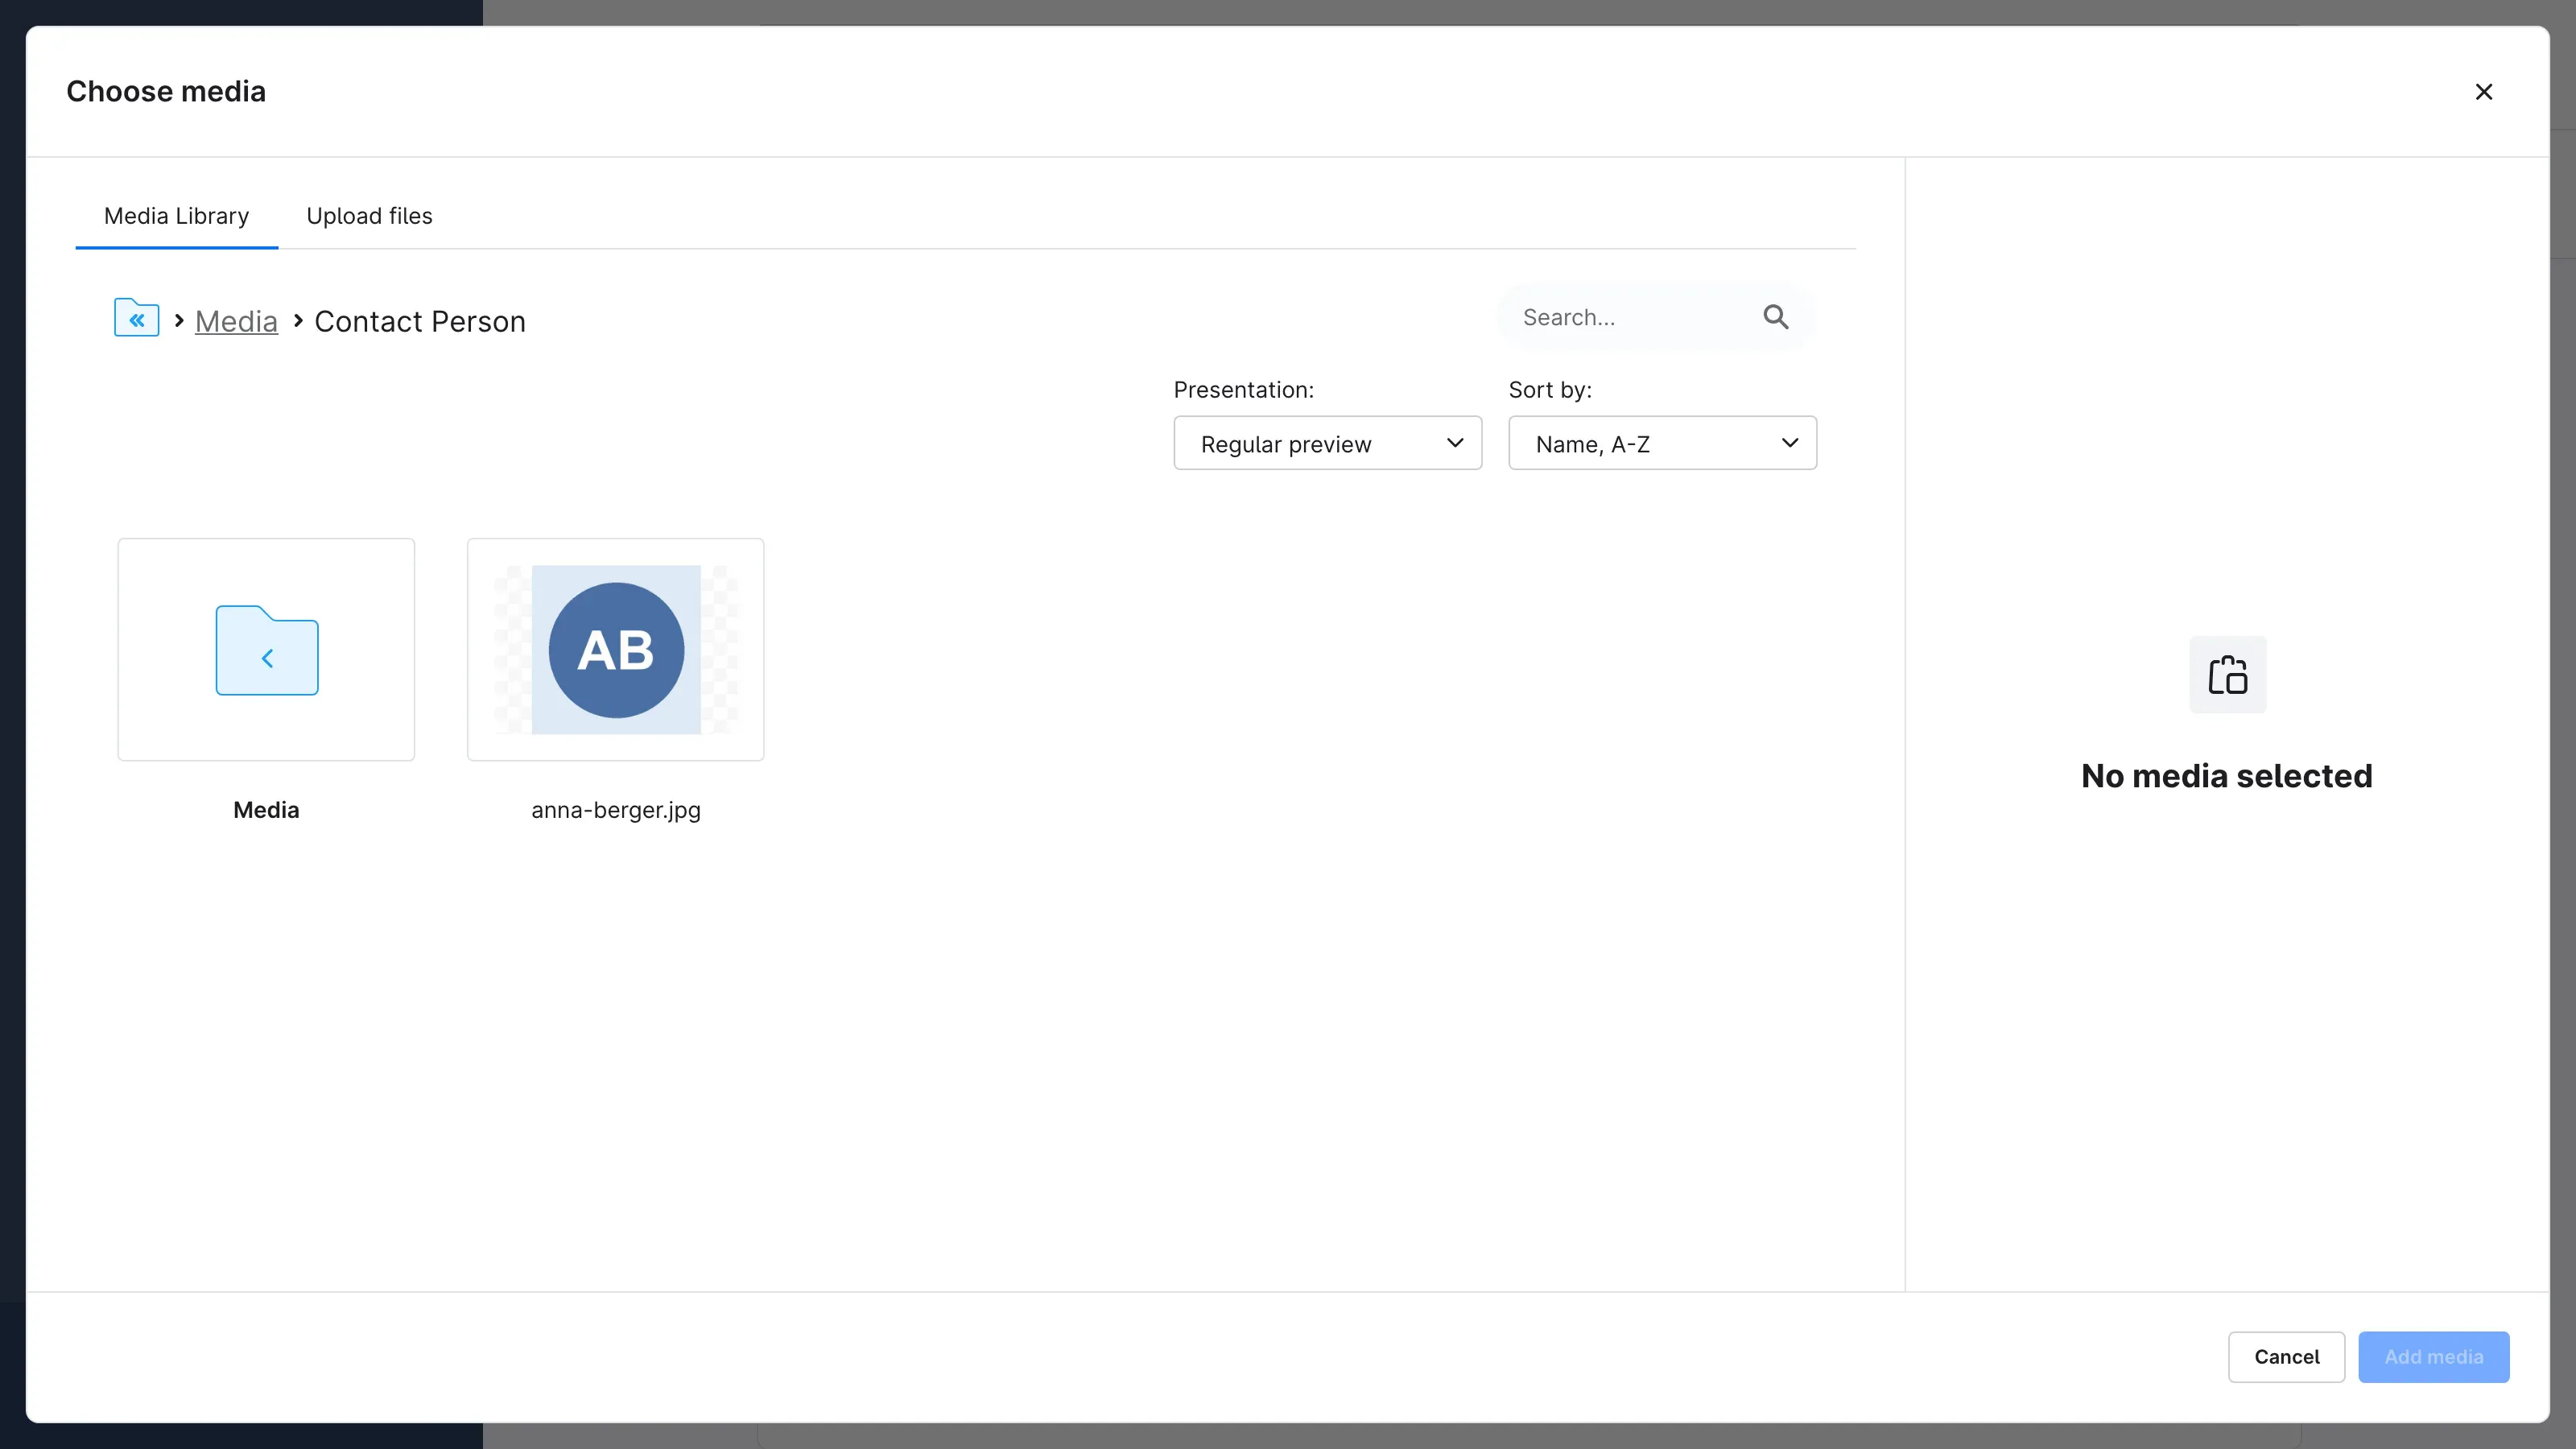Open the parent Media folder tile
Image resolution: width=2576 pixels, height=1449 pixels.
[x=266, y=649]
